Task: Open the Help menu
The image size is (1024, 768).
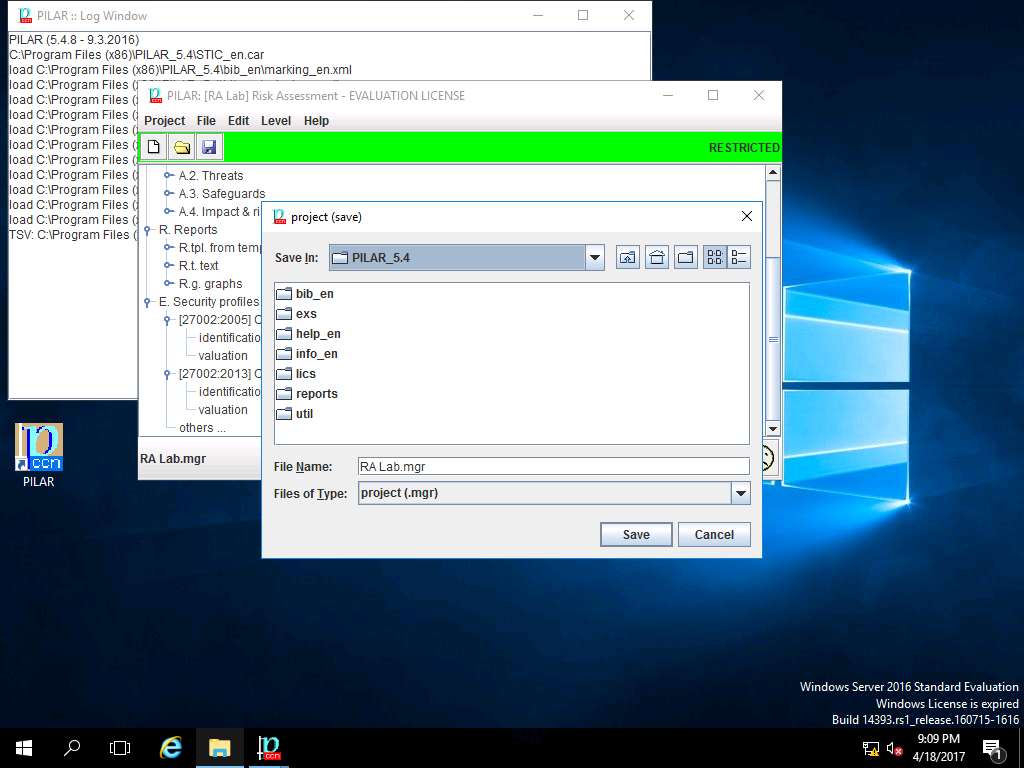Action: 316,121
